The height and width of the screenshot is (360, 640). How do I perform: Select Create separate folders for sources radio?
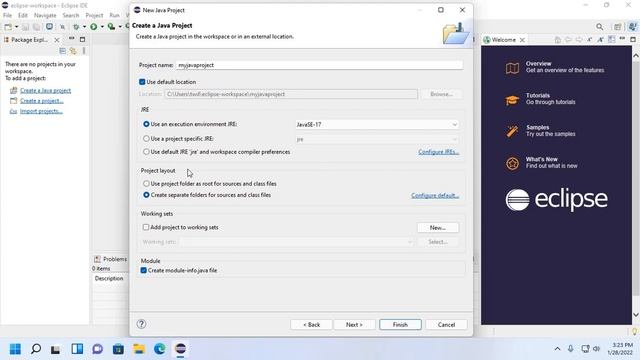[x=146, y=195]
